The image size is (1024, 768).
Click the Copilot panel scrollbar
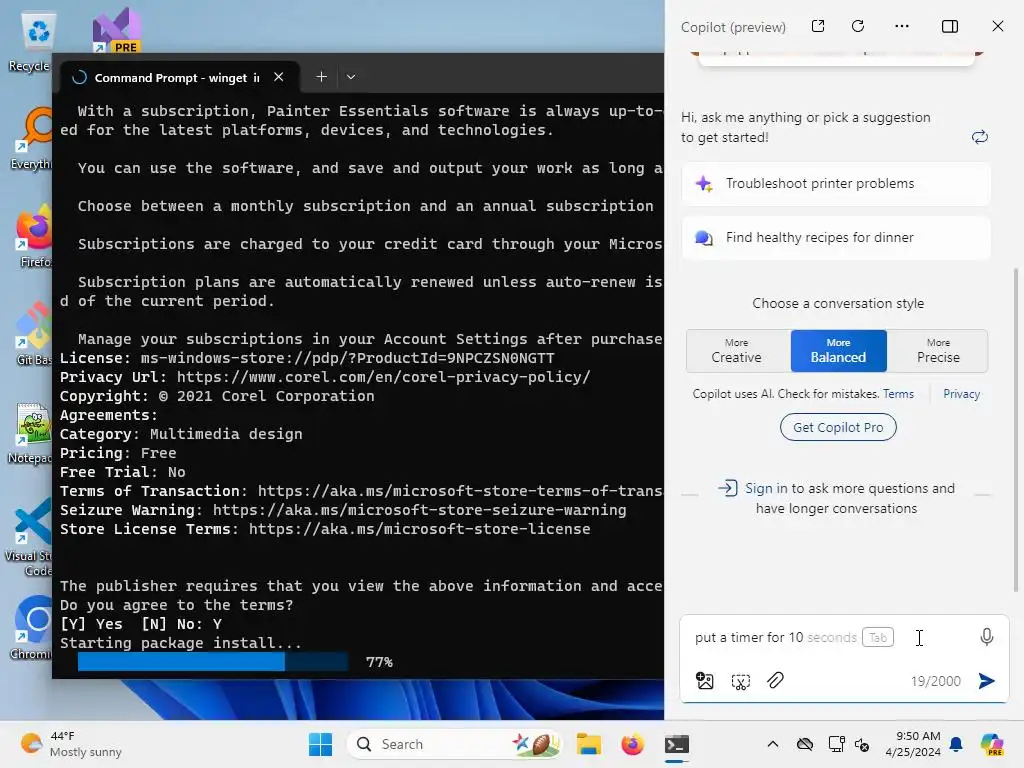(x=1016, y=429)
